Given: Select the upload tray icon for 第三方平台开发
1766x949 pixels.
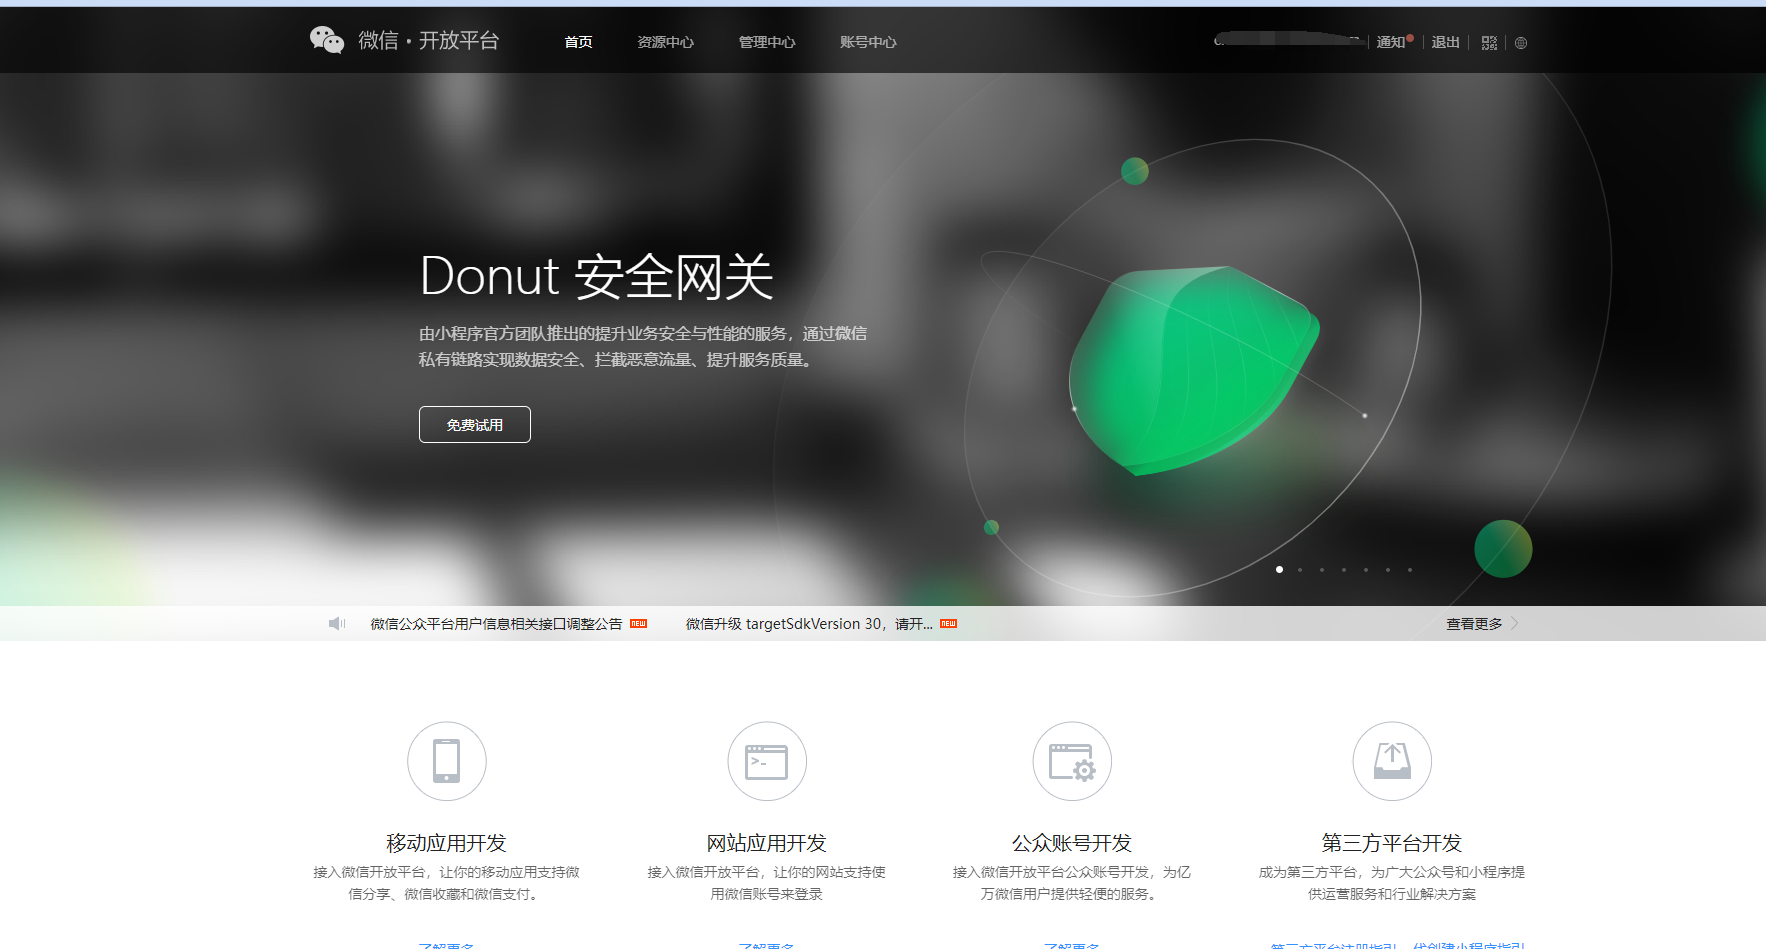Looking at the screenshot, I should (x=1392, y=761).
